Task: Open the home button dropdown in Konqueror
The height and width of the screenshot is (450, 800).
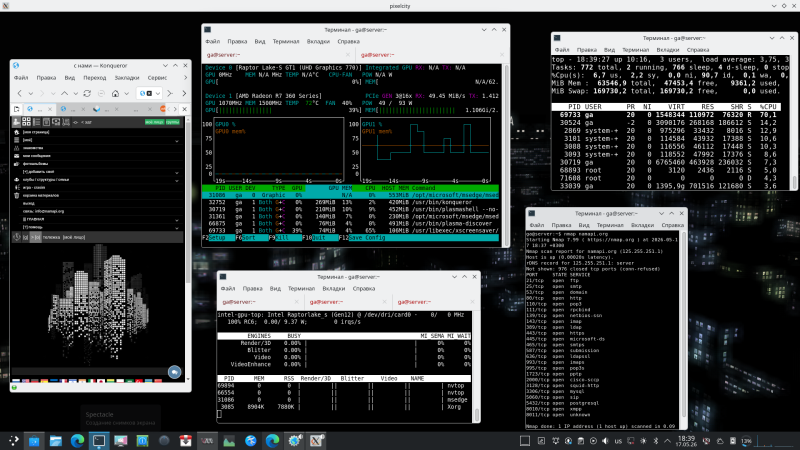Action: click(x=127, y=94)
